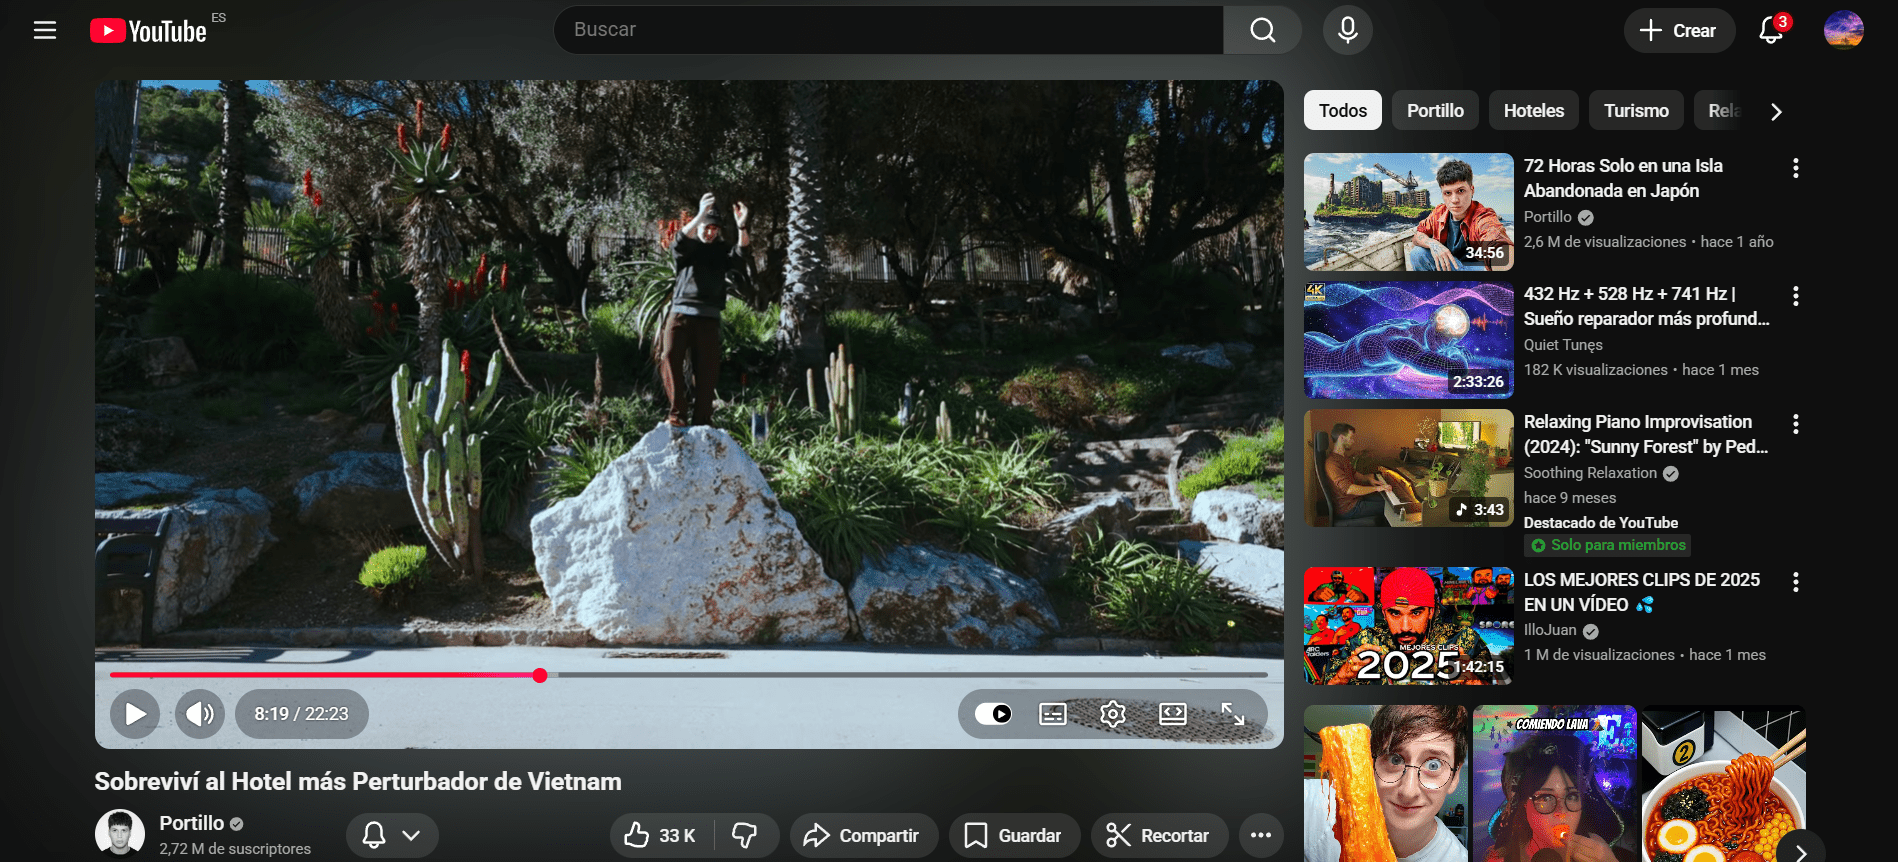Click the Guardar button
The height and width of the screenshot is (862, 1898).
[x=1014, y=835]
